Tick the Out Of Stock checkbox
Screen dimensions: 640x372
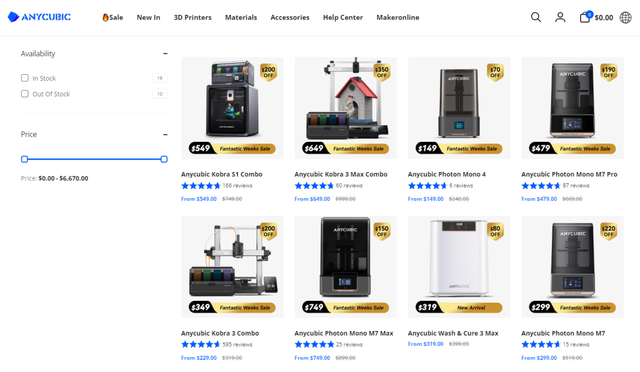click(x=25, y=94)
